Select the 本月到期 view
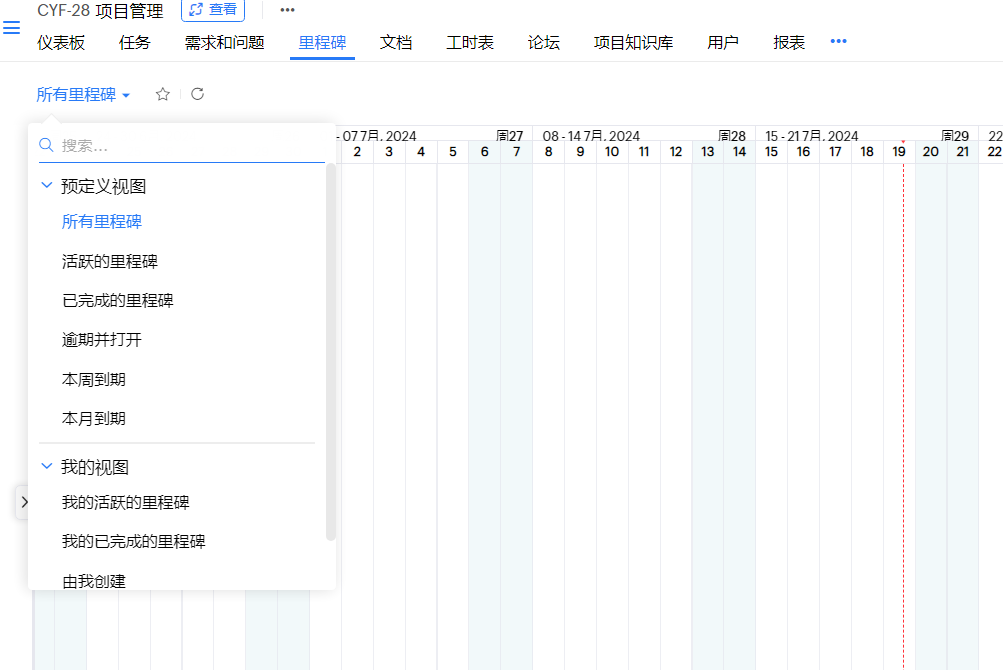 pyautogui.click(x=93, y=419)
